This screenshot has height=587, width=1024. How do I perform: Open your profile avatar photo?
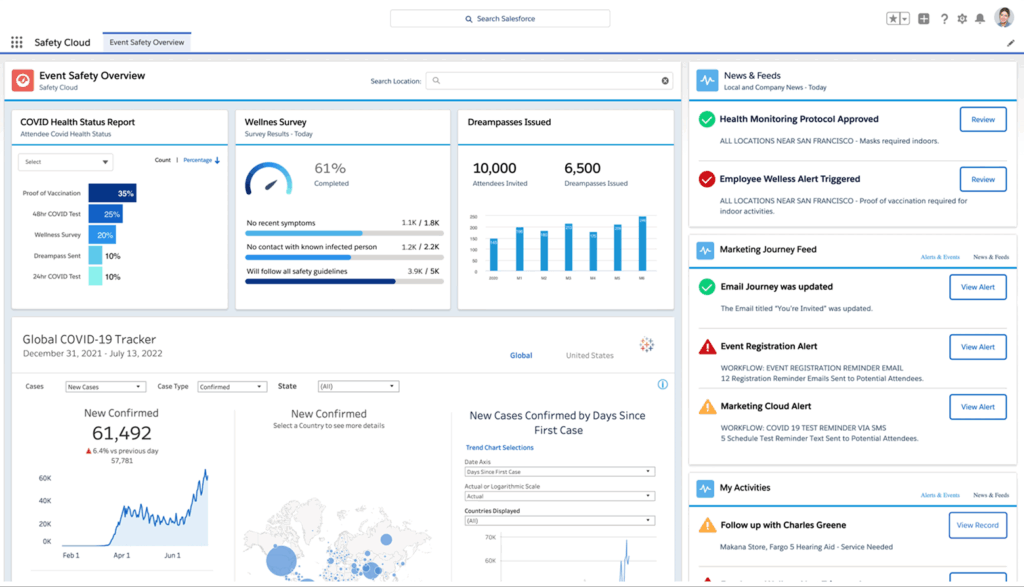(x=1003, y=16)
